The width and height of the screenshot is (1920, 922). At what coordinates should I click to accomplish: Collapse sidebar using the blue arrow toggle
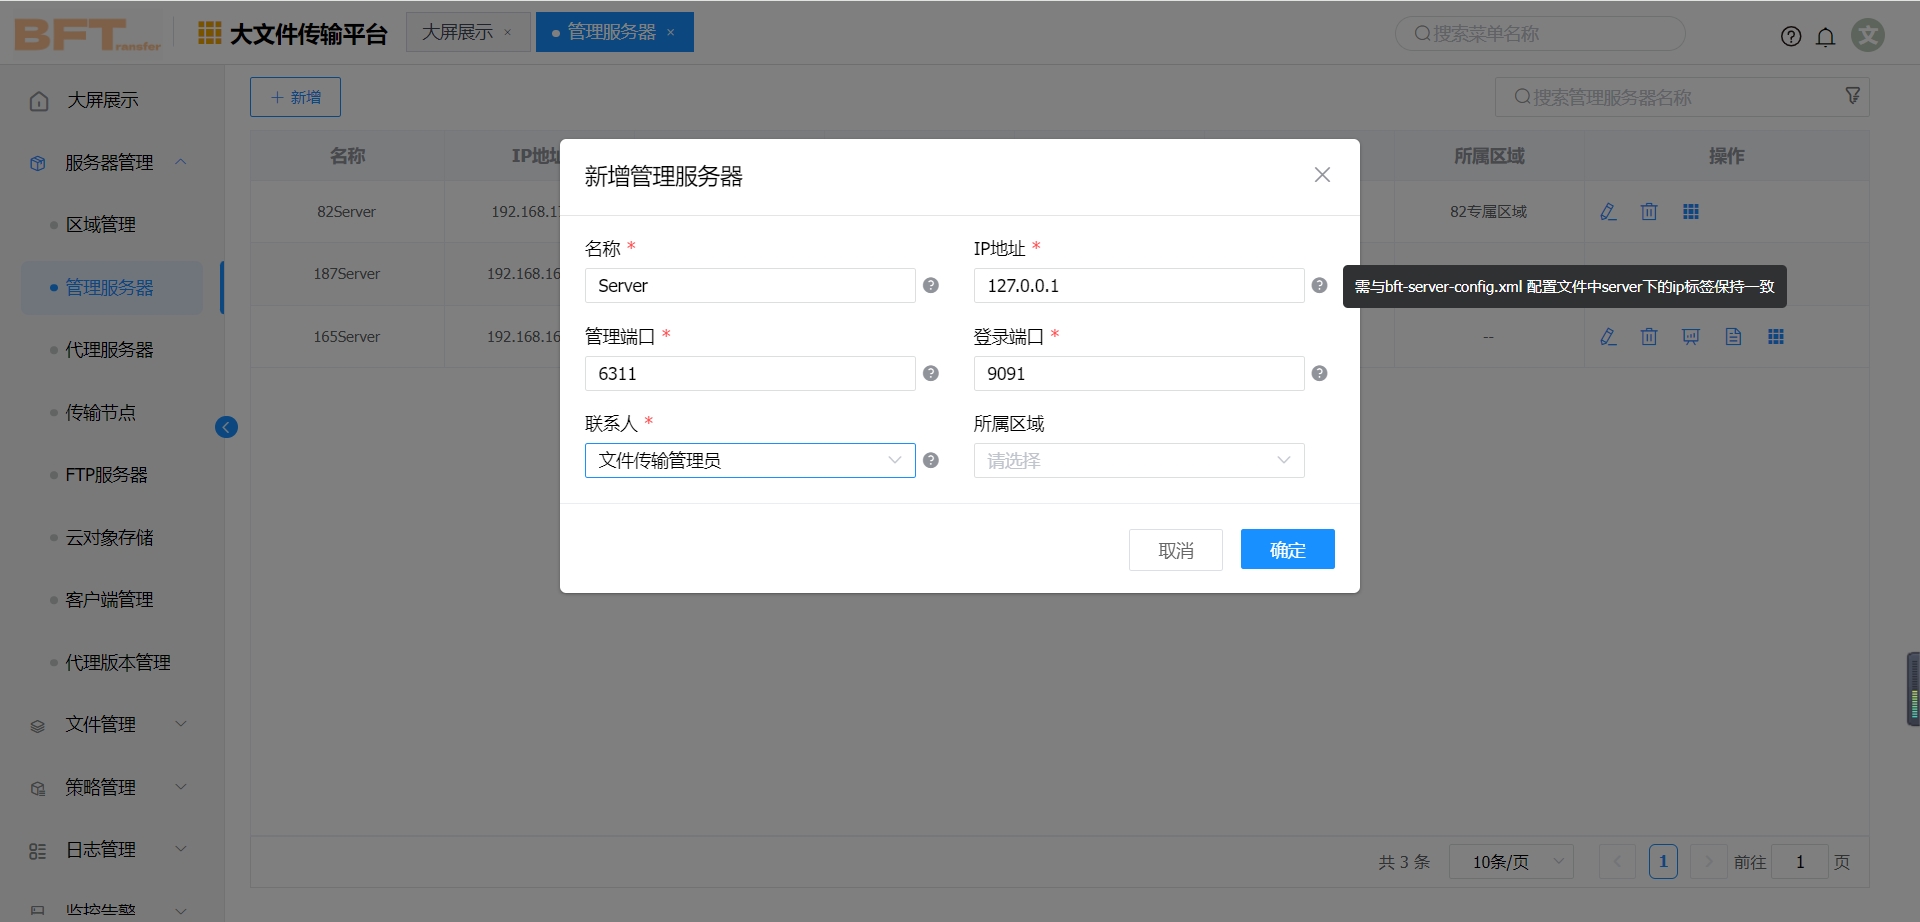[x=226, y=428]
